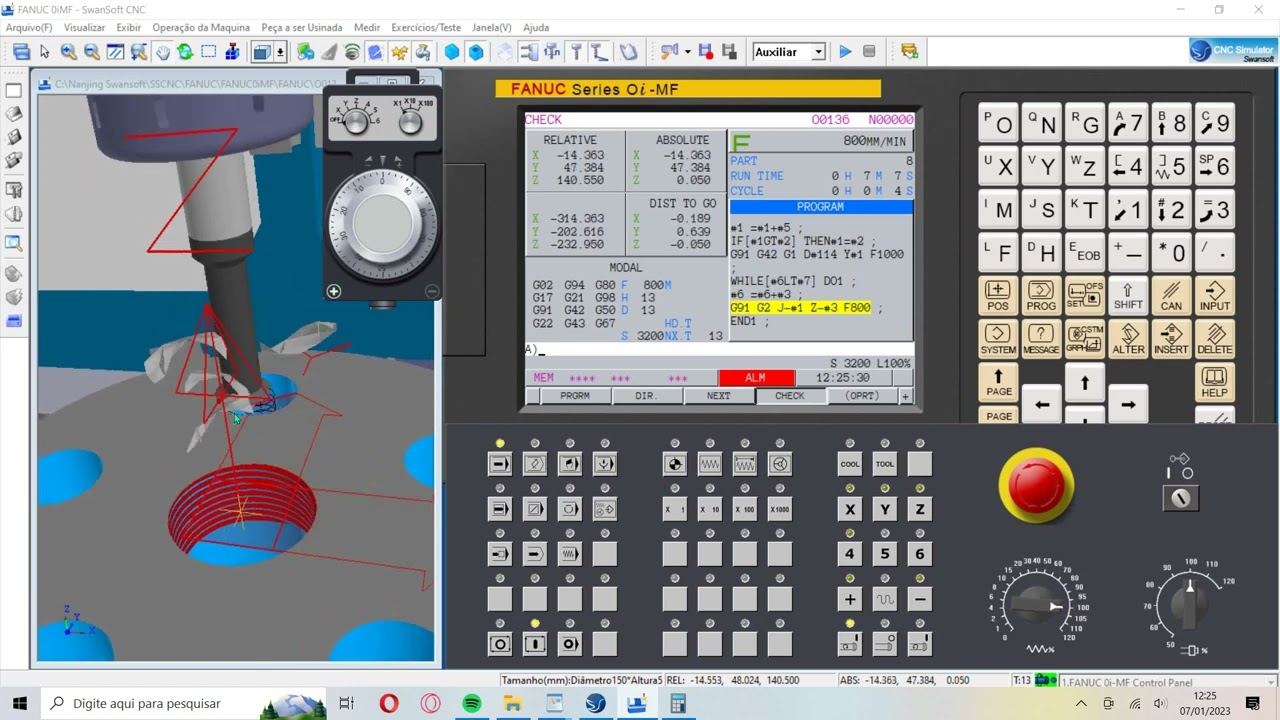Click the Windows Start button

click(x=20, y=704)
